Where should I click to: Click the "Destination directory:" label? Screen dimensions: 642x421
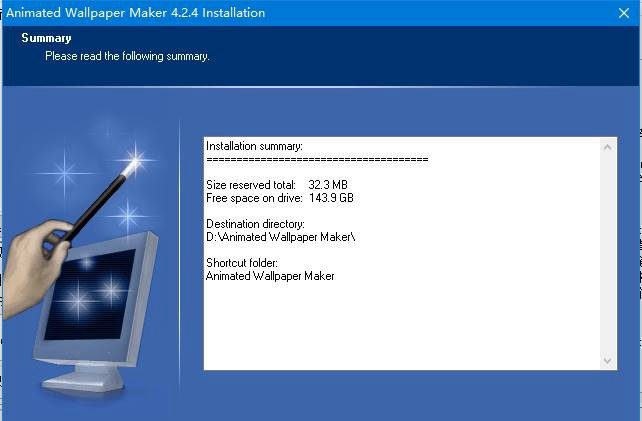pos(255,224)
